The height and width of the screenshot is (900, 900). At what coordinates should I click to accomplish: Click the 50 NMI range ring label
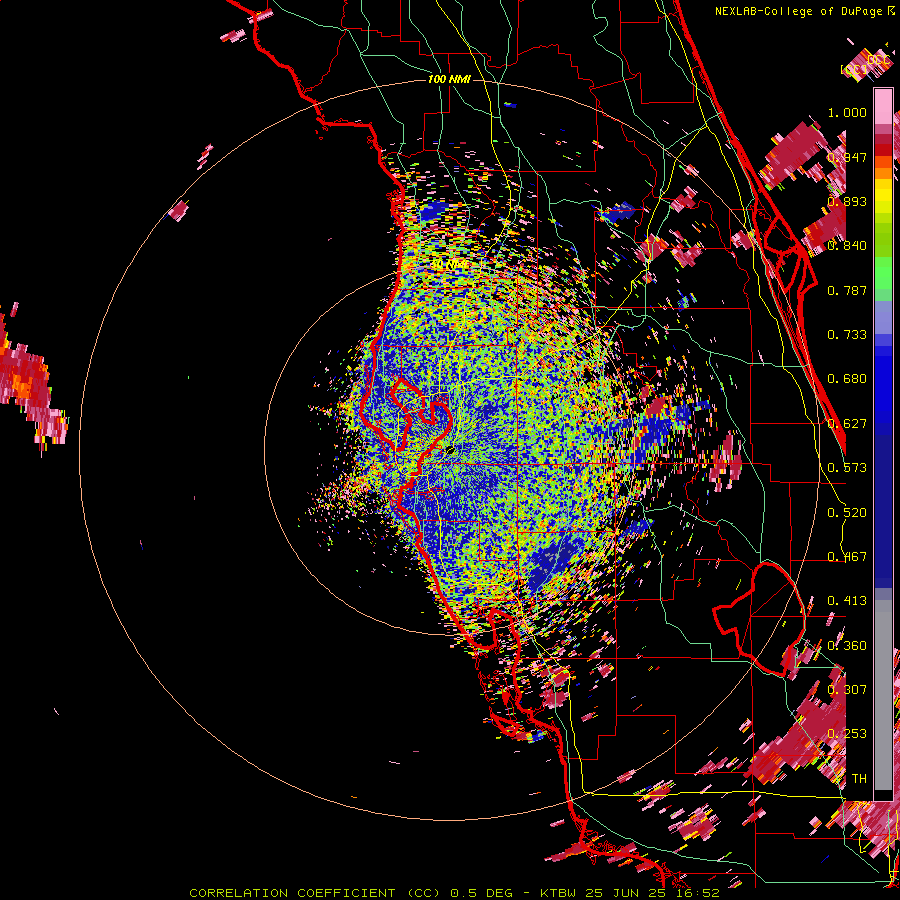pos(448,265)
